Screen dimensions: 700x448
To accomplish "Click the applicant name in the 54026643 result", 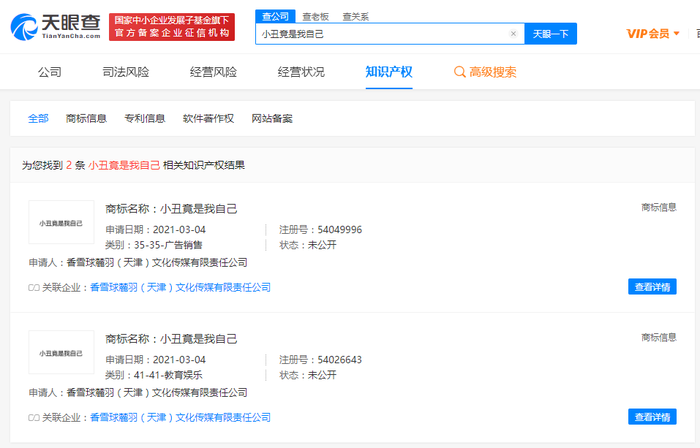I will point(157,392).
